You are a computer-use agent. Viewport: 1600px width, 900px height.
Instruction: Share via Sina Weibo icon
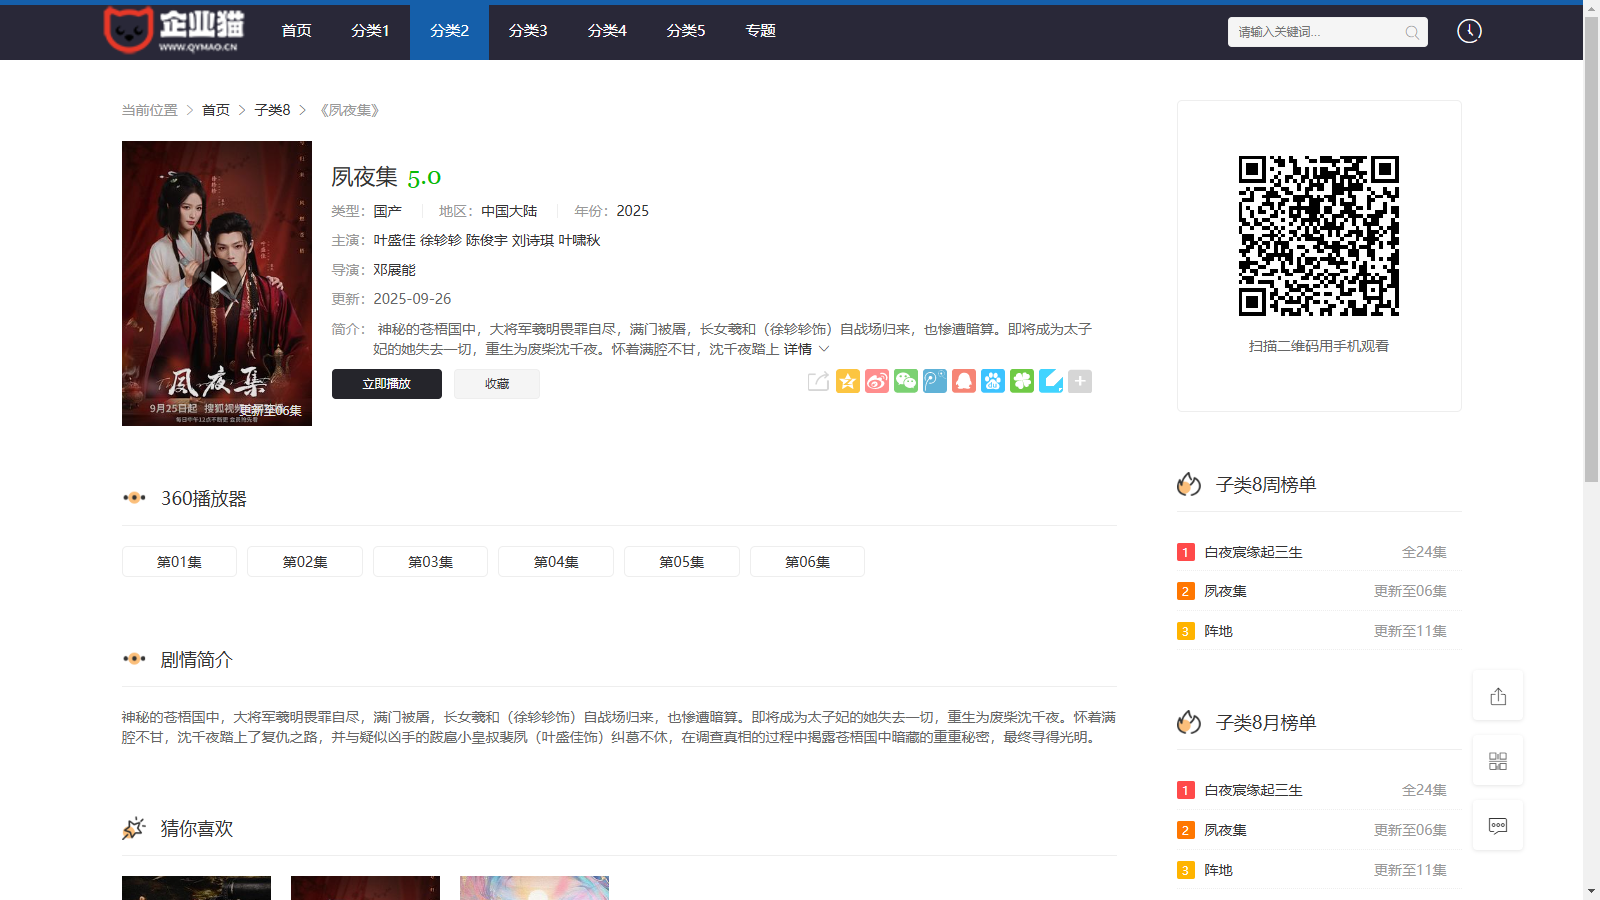[876, 381]
